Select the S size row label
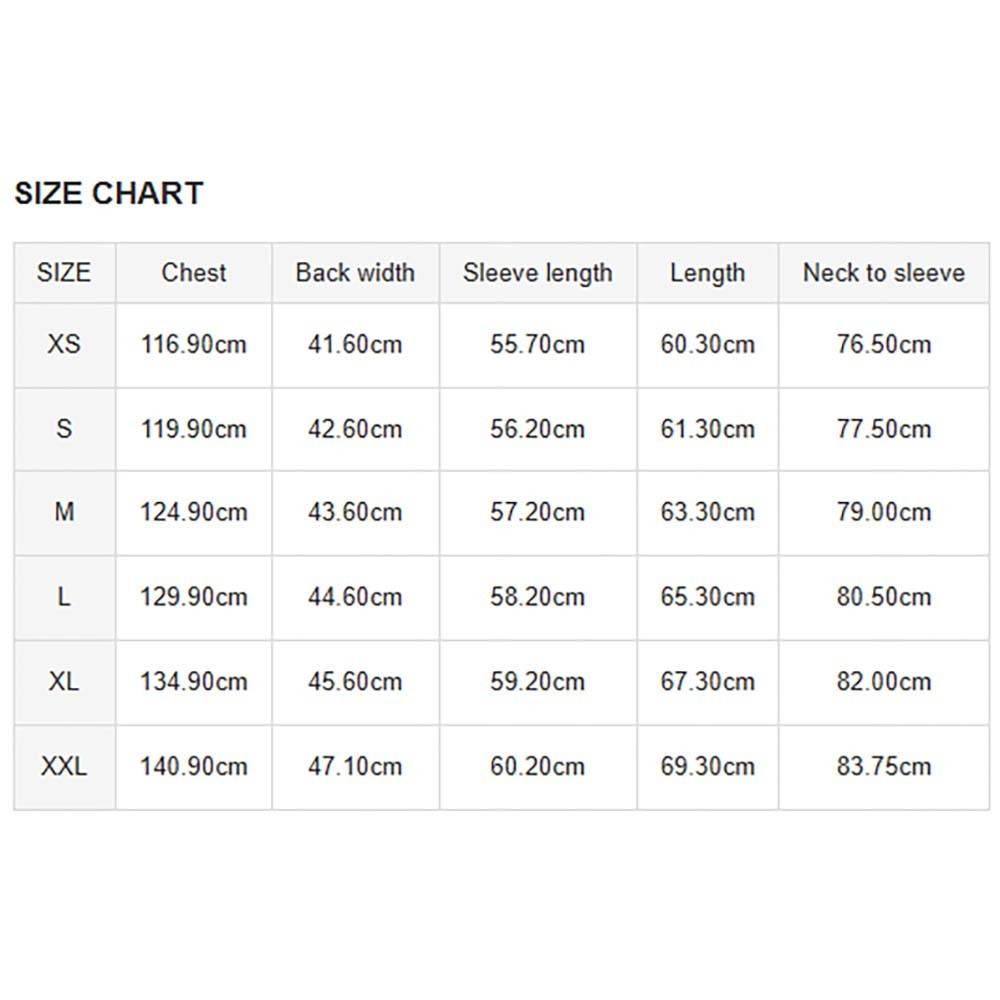The width and height of the screenshot is (1000, 1000). tap(64, 429)
